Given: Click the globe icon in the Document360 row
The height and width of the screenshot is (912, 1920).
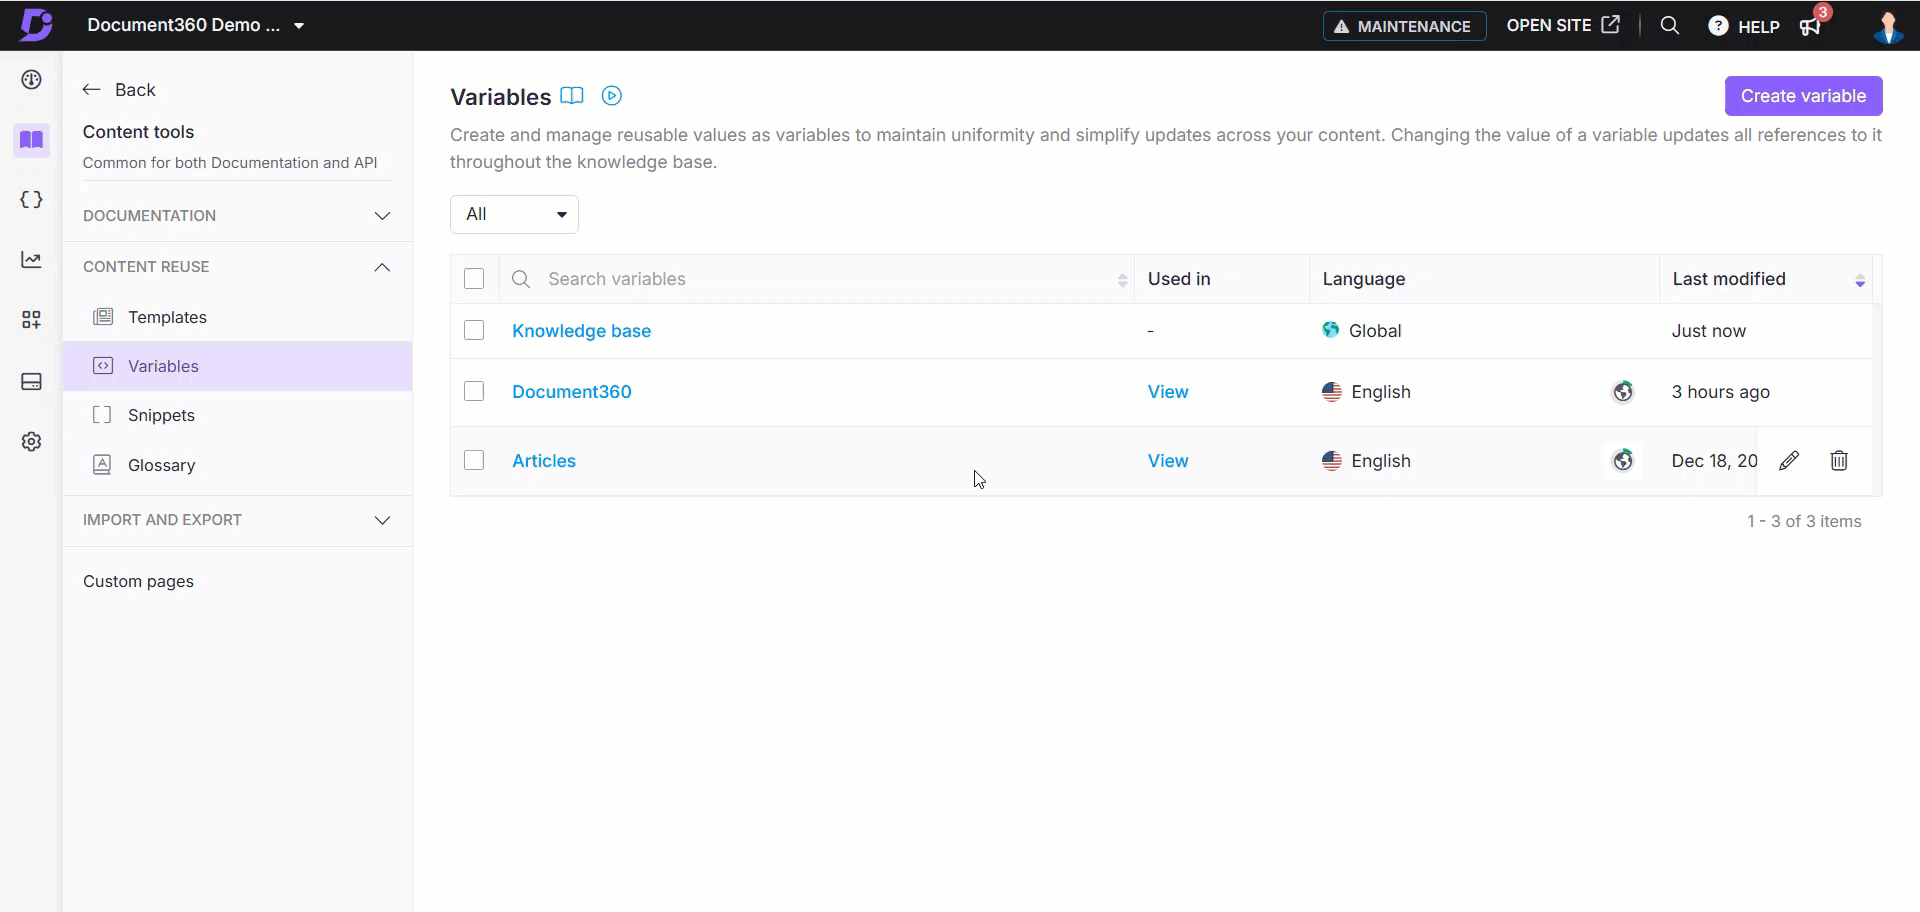Looking at the screenshot, I should (1623, 392).
